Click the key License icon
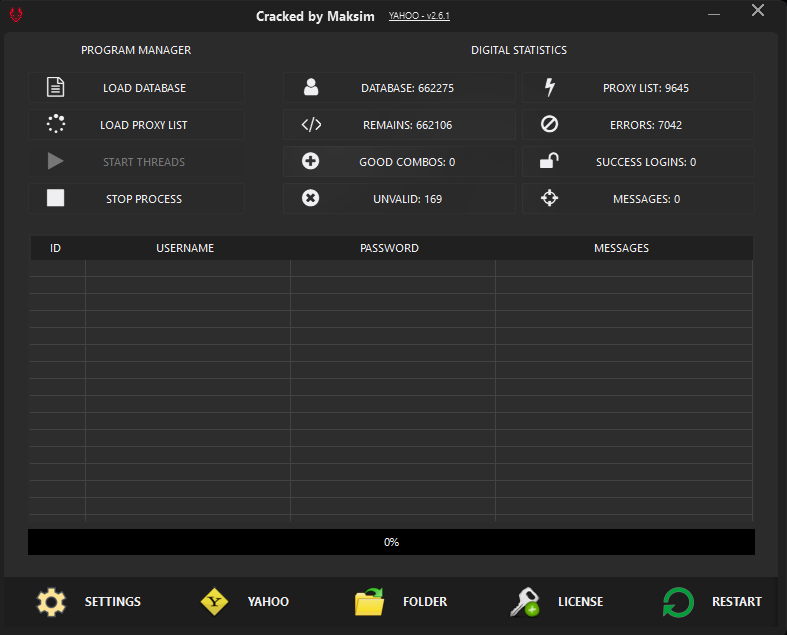Screen dimensions: 787x635 (x=525, y=602)
